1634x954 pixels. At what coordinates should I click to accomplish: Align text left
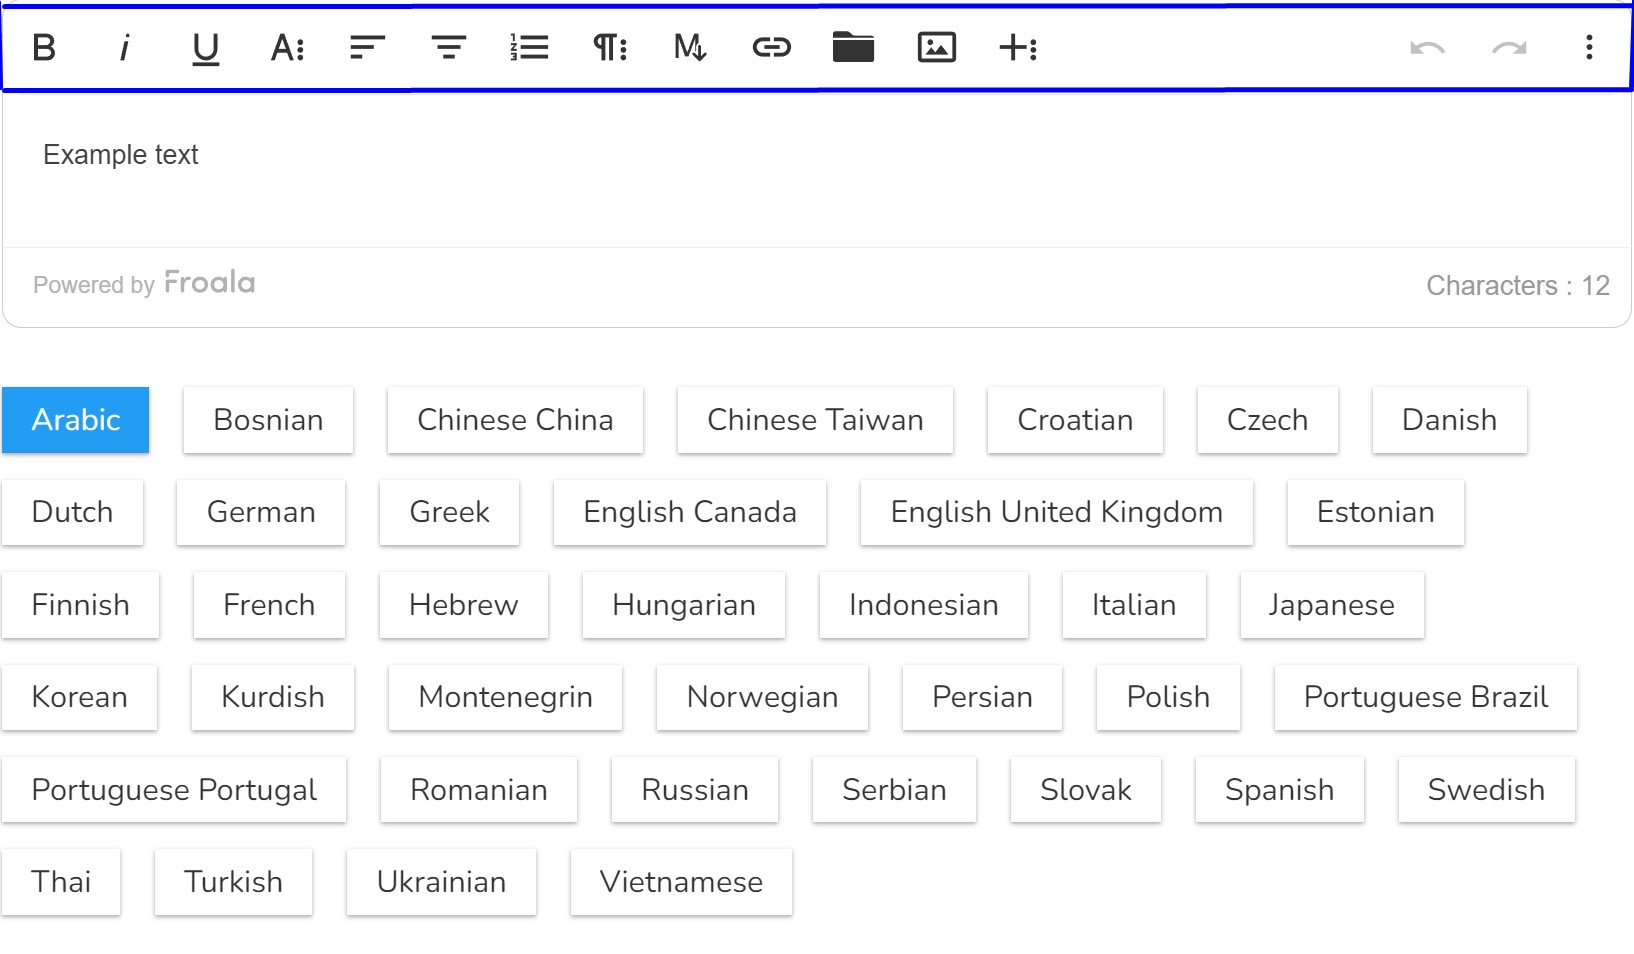pos(367,47)
